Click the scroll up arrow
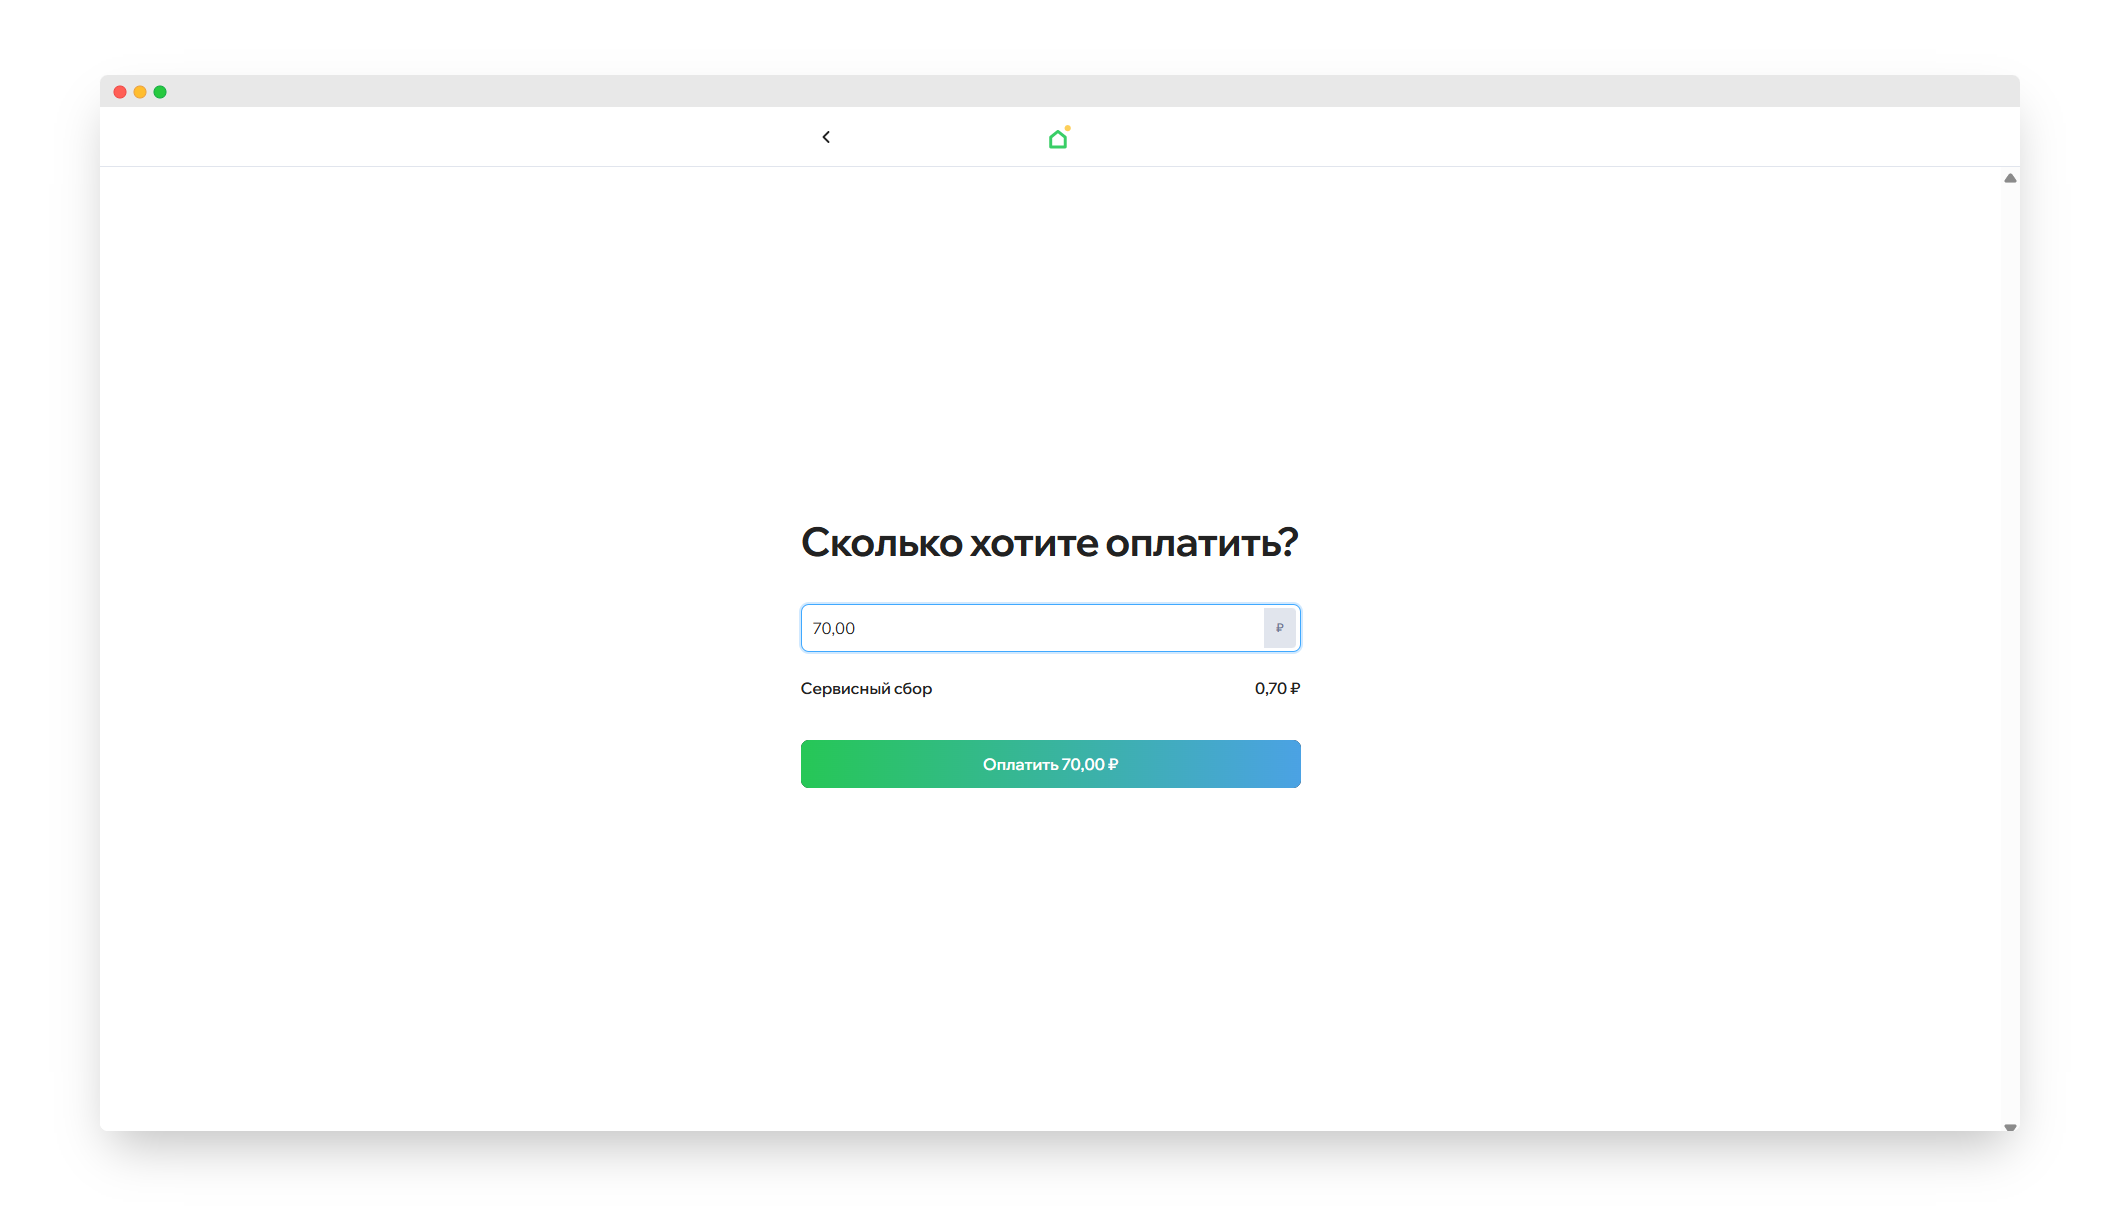The image size is (2120, 1206). (2009, 178)
